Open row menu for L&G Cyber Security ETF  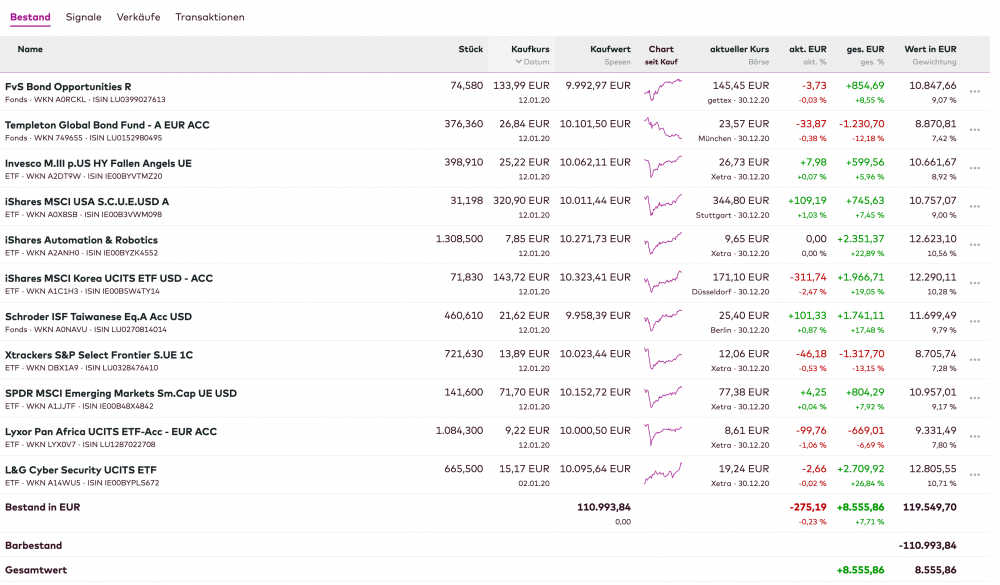(x=975, y=475)
